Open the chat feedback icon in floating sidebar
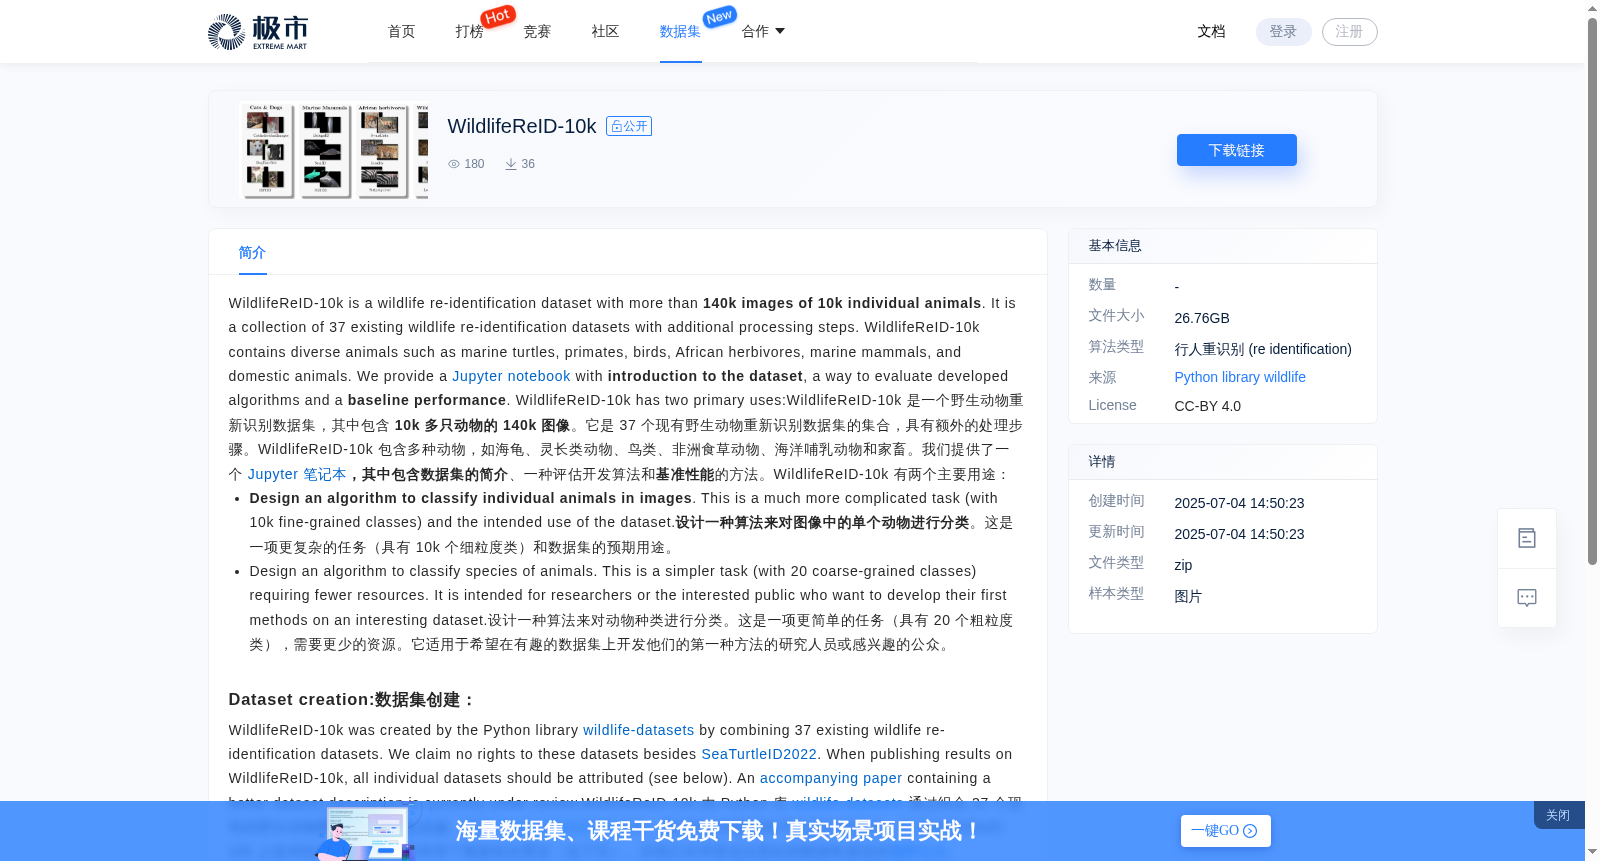The image size is (1600, 861). pyautogui.click(x=1527, y=598)
